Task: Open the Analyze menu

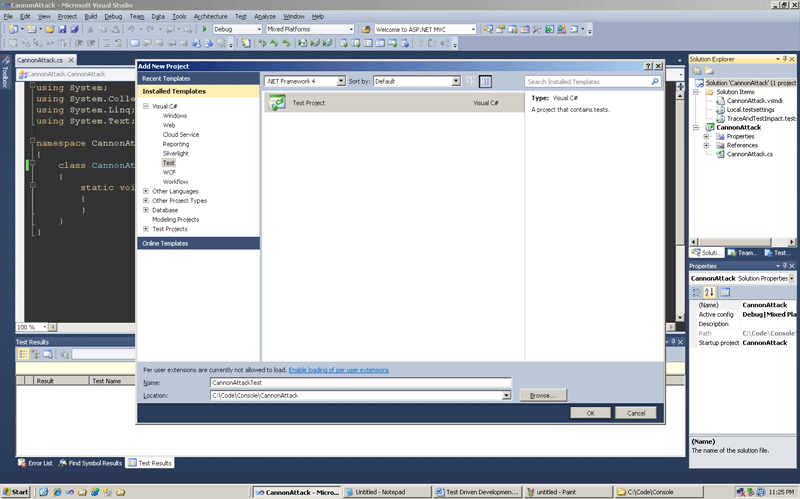Action: [x=265, y=16]
